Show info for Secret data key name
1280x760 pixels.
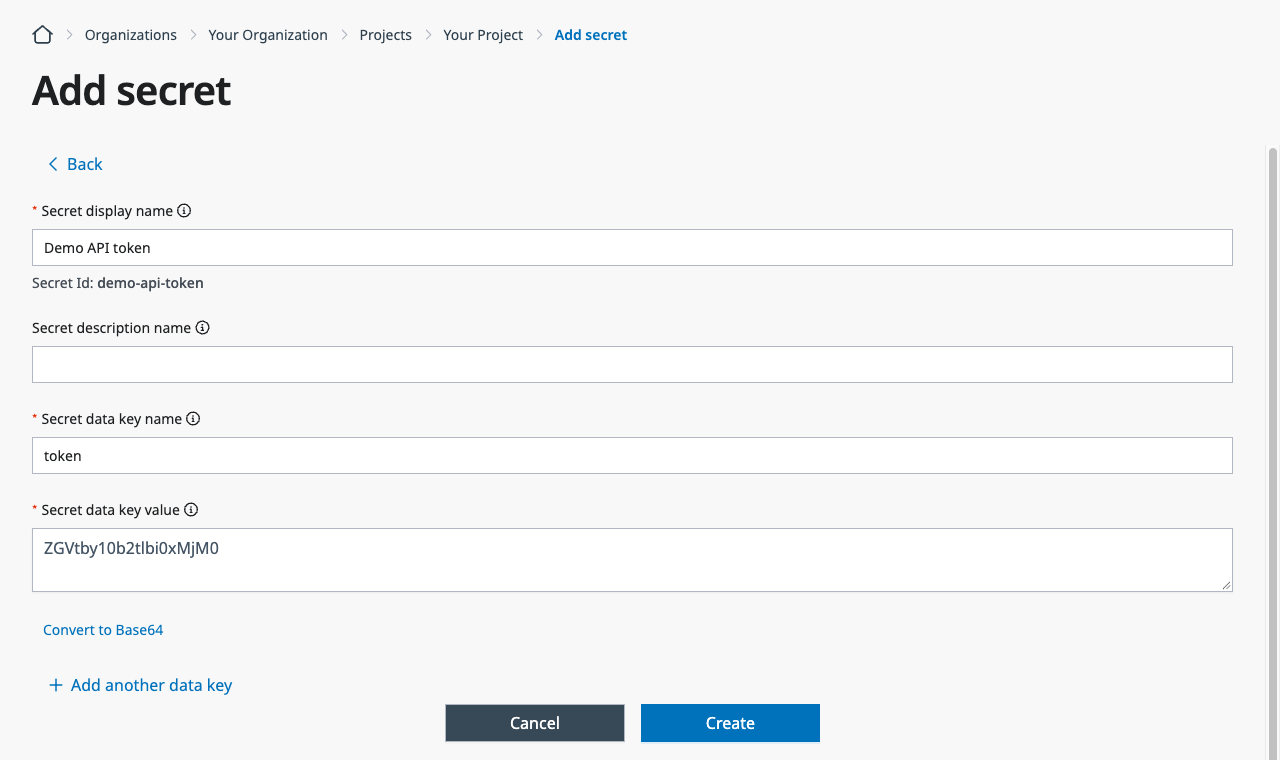tap(194, 419)
